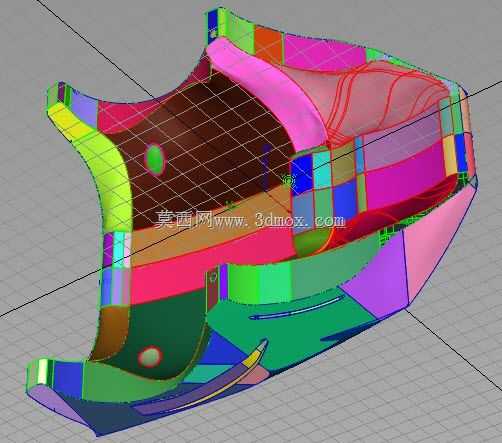Click the green concentric pivot marker in the viewport center
502x443 pixels.
pos(288,180)
